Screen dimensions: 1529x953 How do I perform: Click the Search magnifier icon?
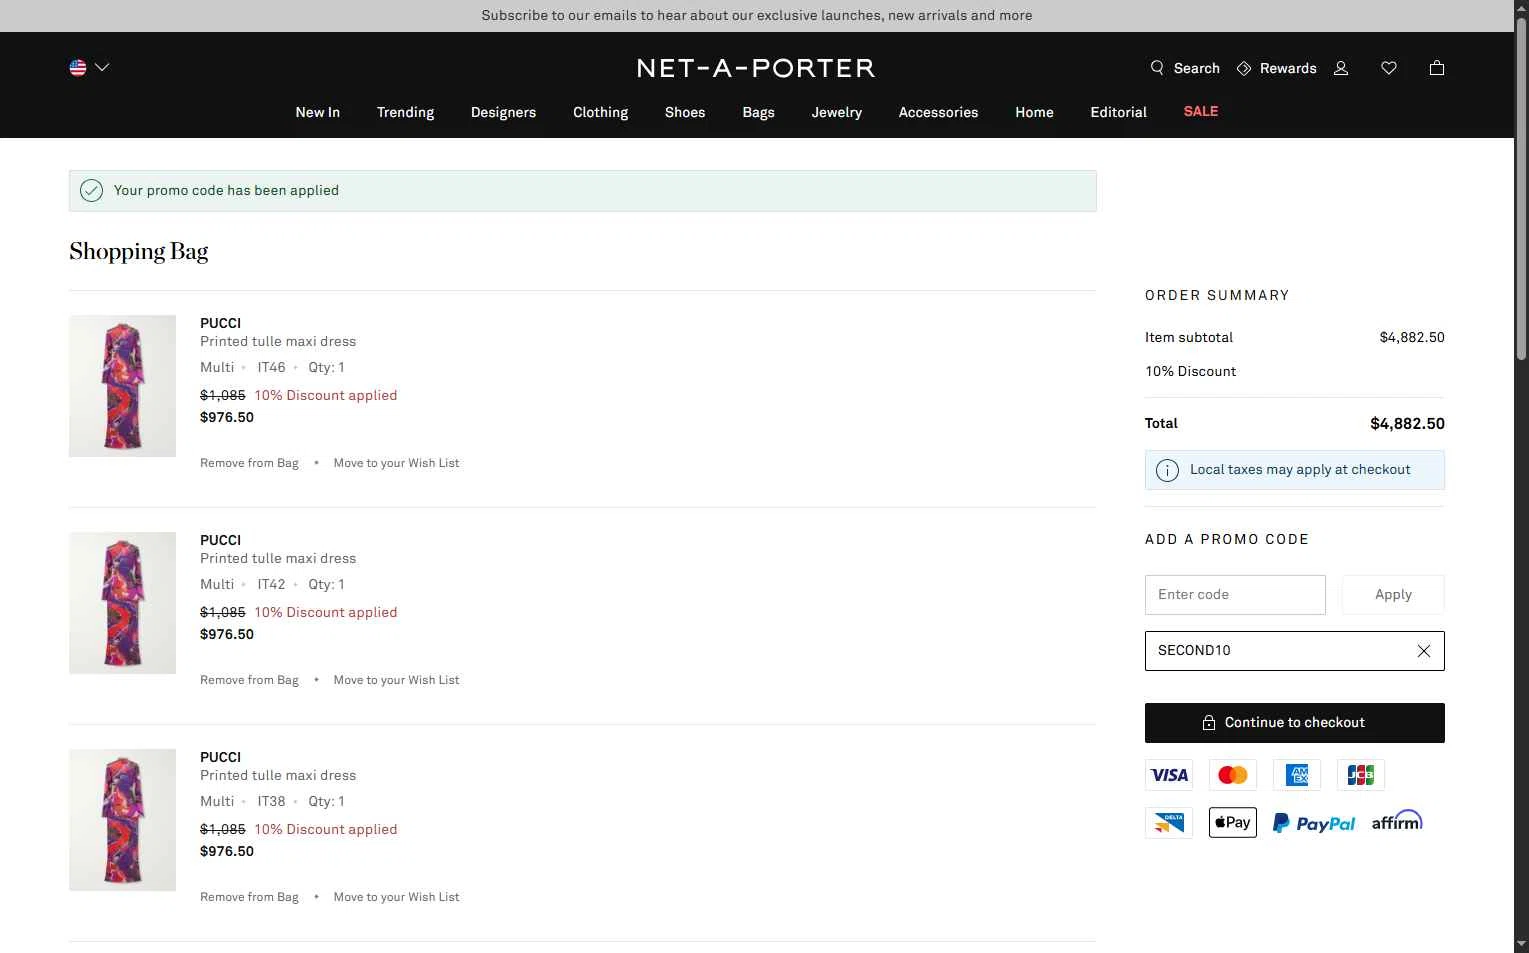1157,68
